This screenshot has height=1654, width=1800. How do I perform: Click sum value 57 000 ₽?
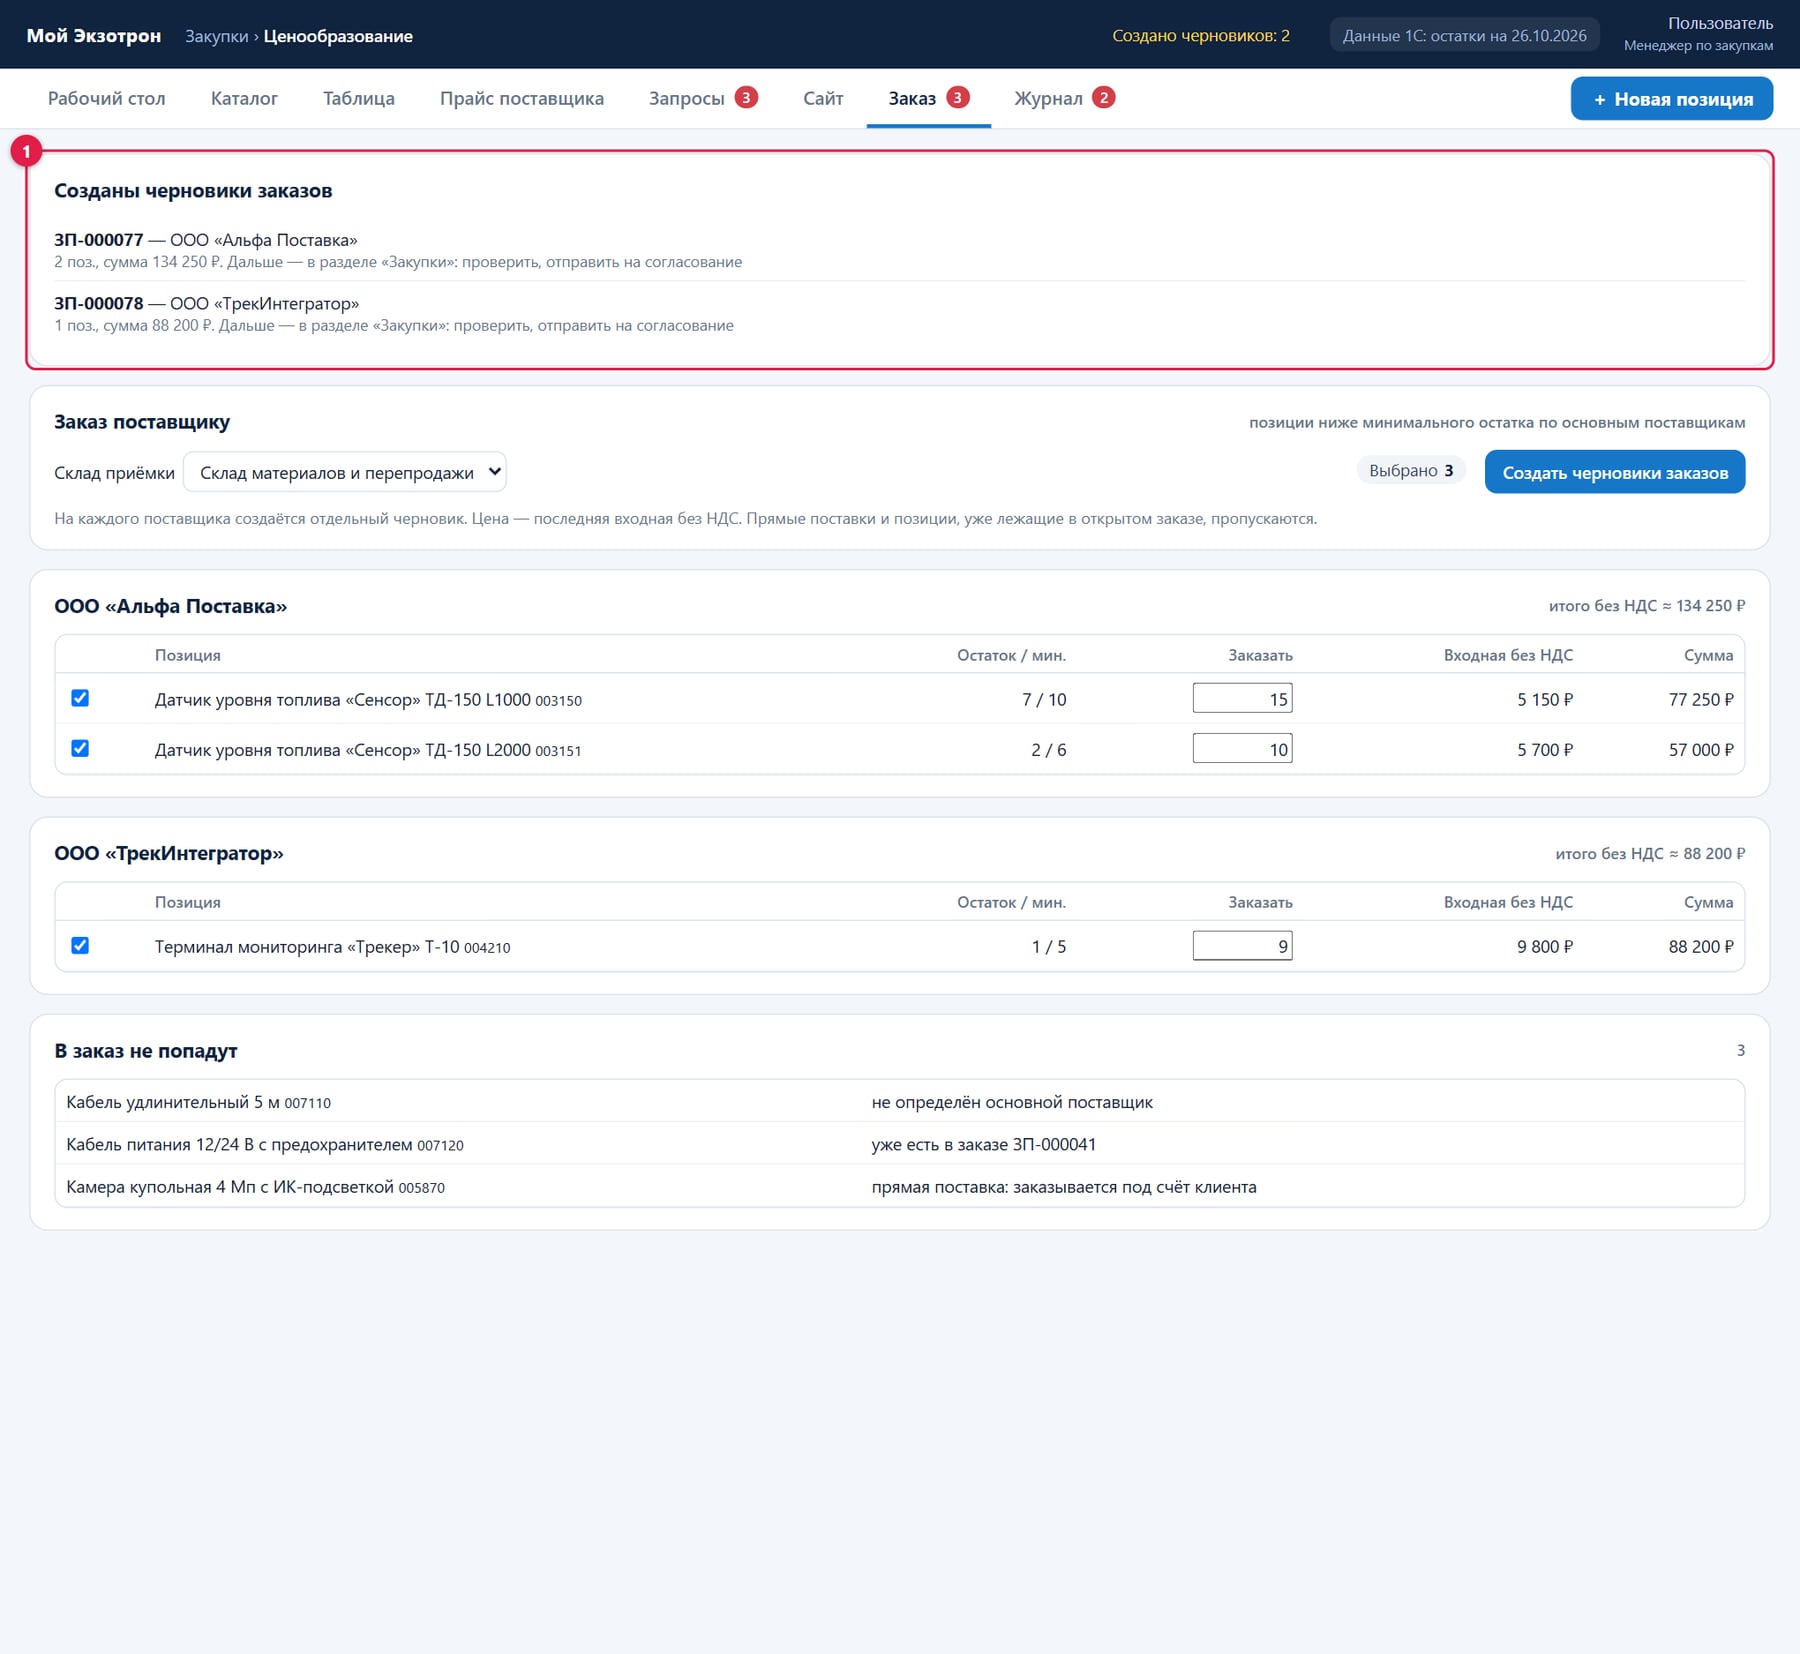(x=1701, y=749)
